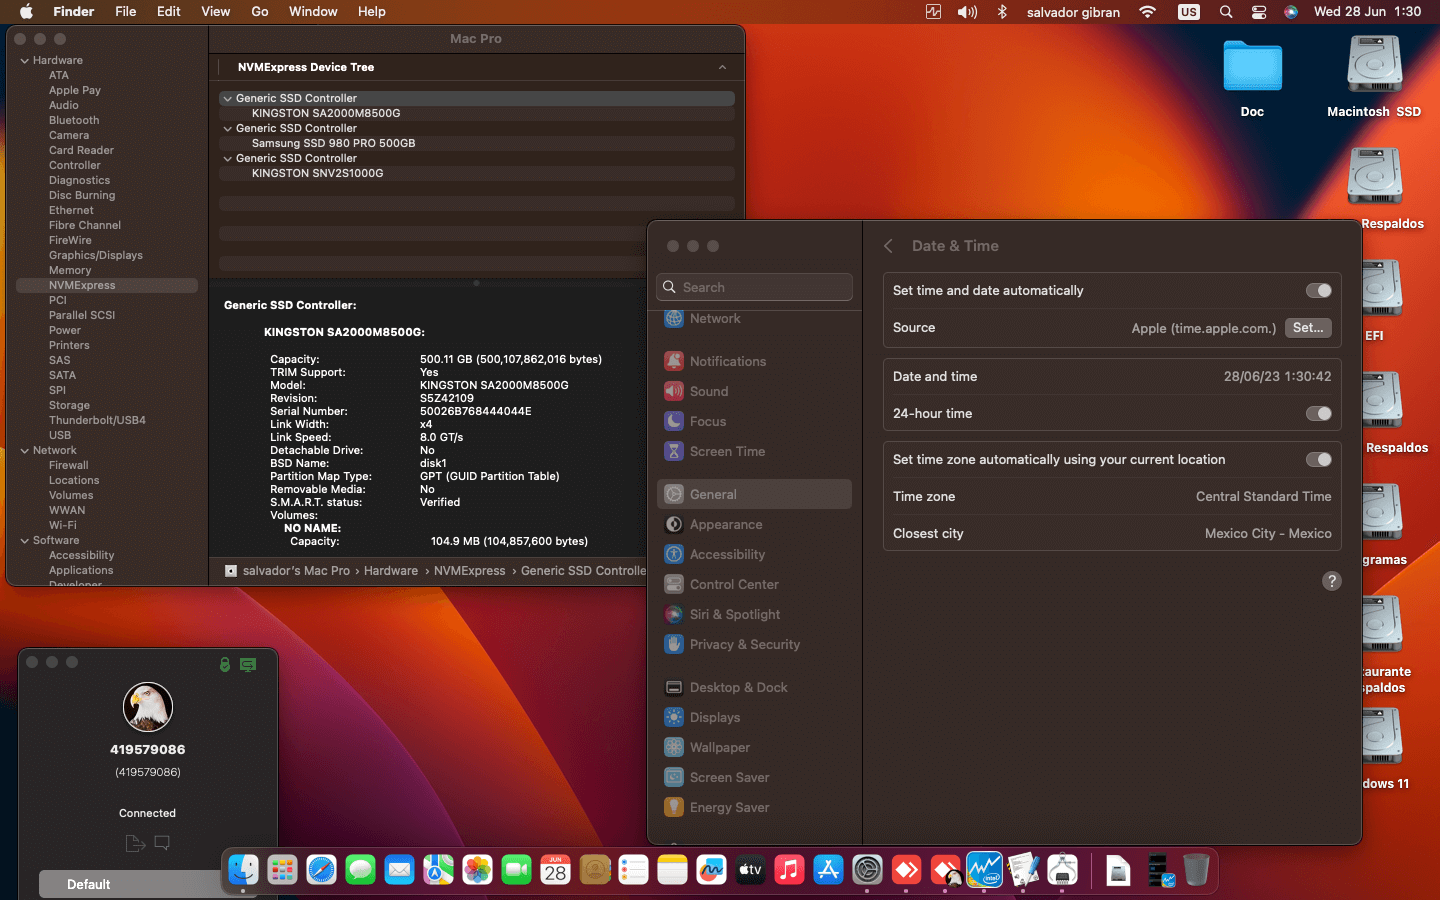Image resolution: width=1440 pixels, height=900 pixels.
Task: Open the Apple menu
Action: (x=26, y=12)
